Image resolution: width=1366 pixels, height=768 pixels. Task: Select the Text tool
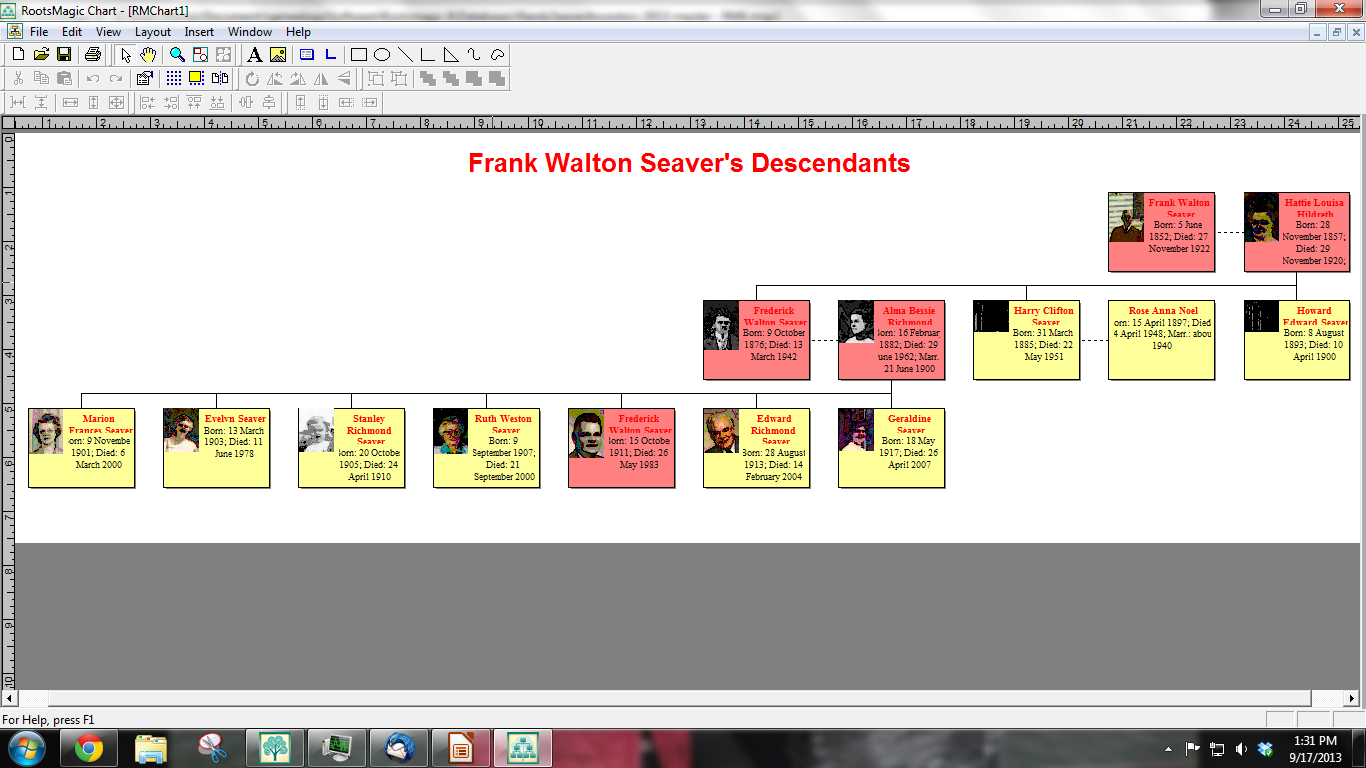pos(254,55)
